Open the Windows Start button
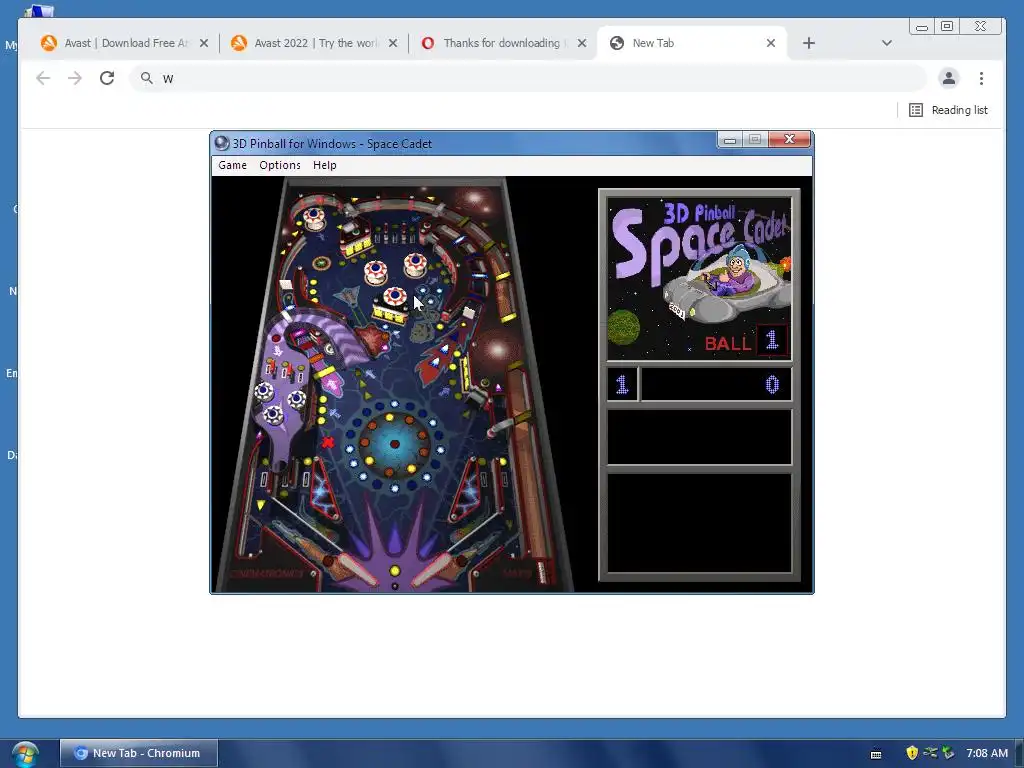 (24, 754)
